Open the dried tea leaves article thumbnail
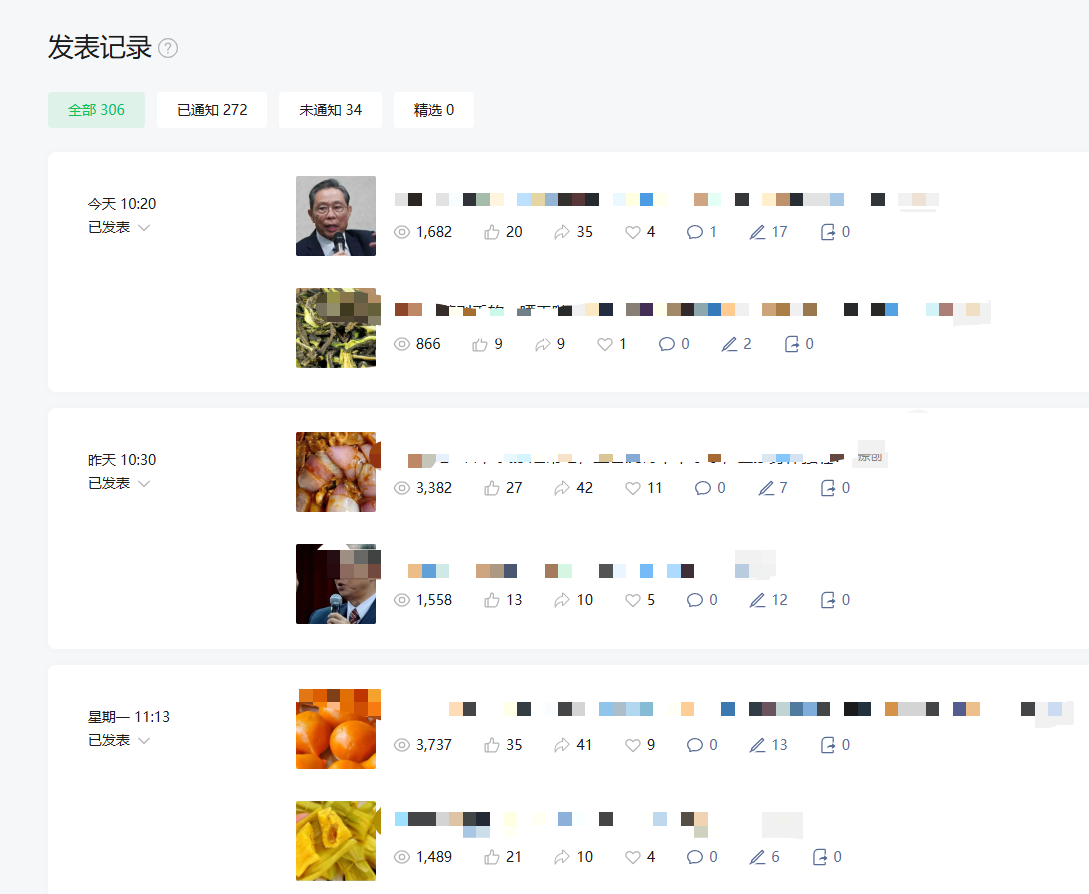Viewport: 1089px width, 894px height. [338, 328]
